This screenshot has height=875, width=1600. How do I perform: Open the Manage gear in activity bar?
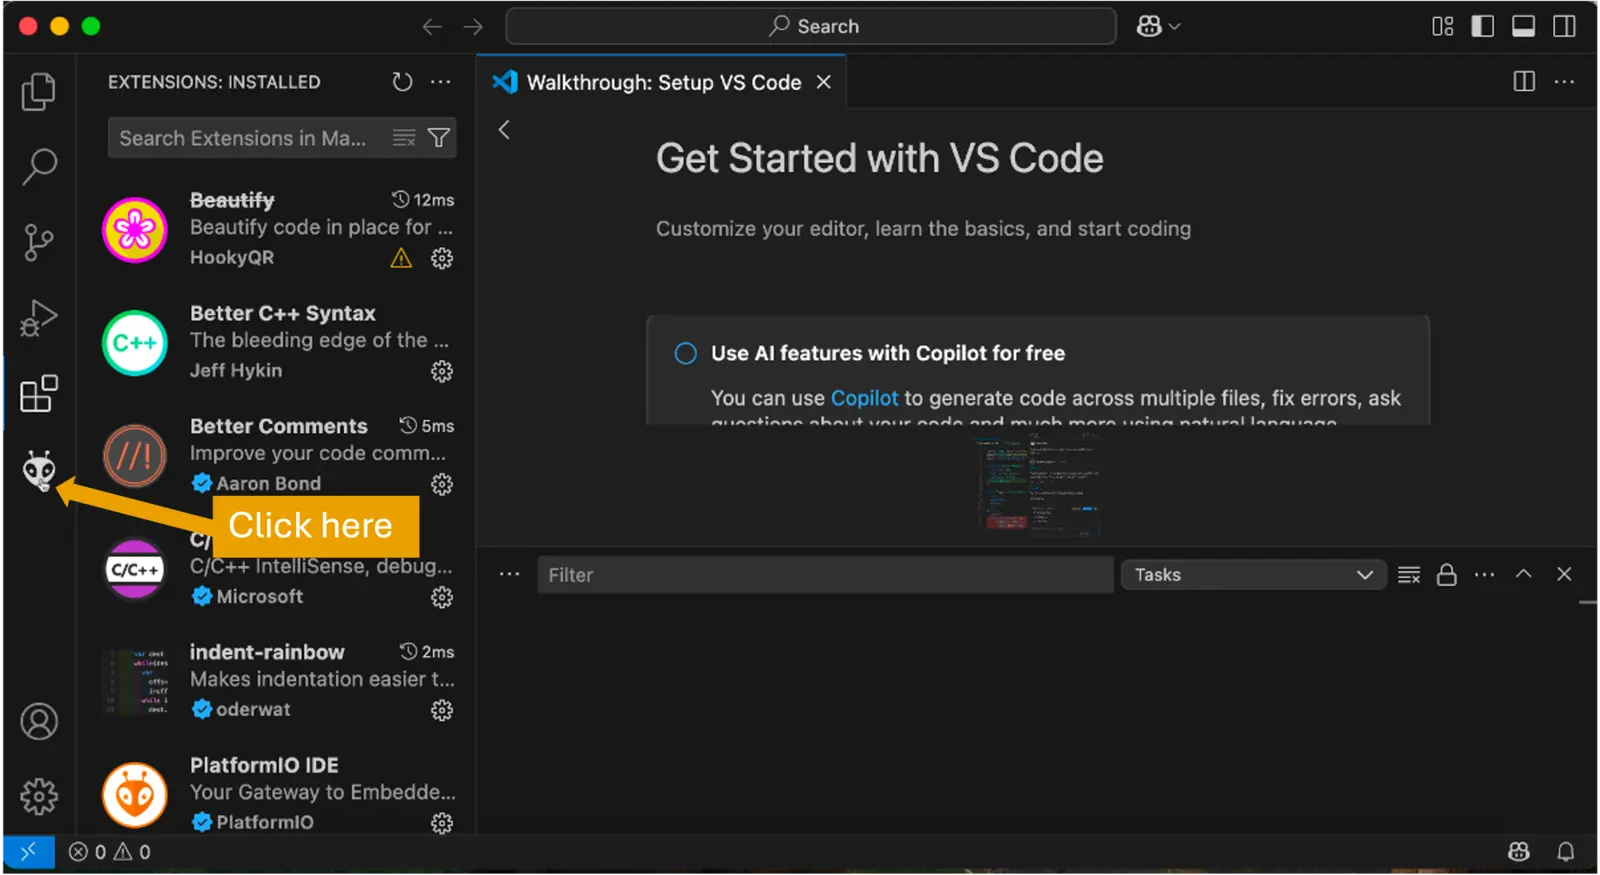(39, 797)
